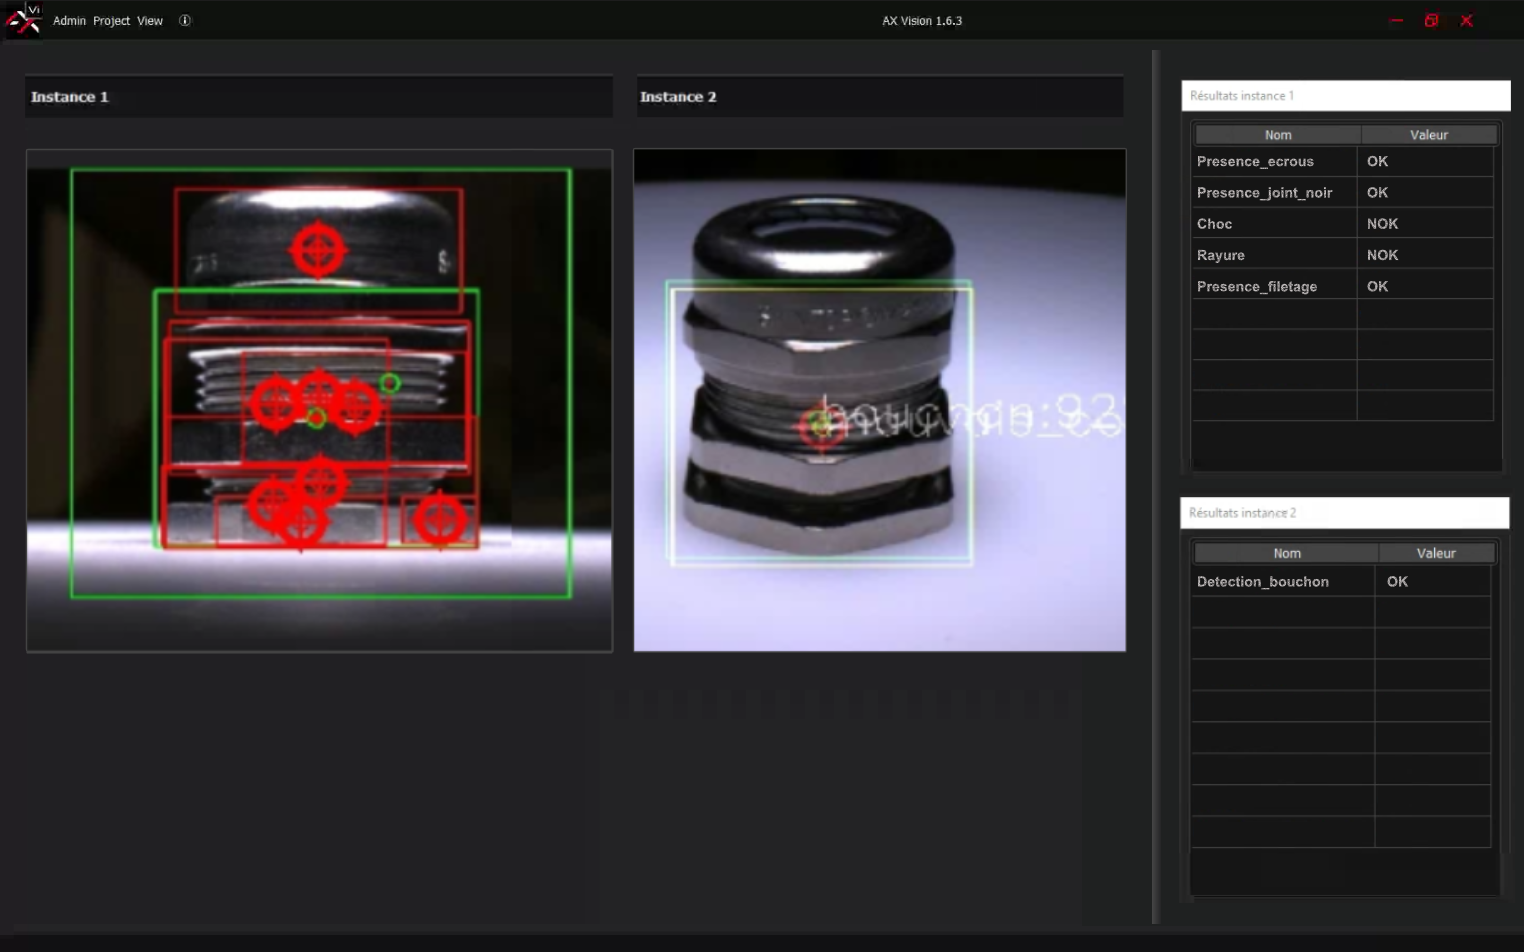Click the Instance 2 camera image

[x=879, y=400]
